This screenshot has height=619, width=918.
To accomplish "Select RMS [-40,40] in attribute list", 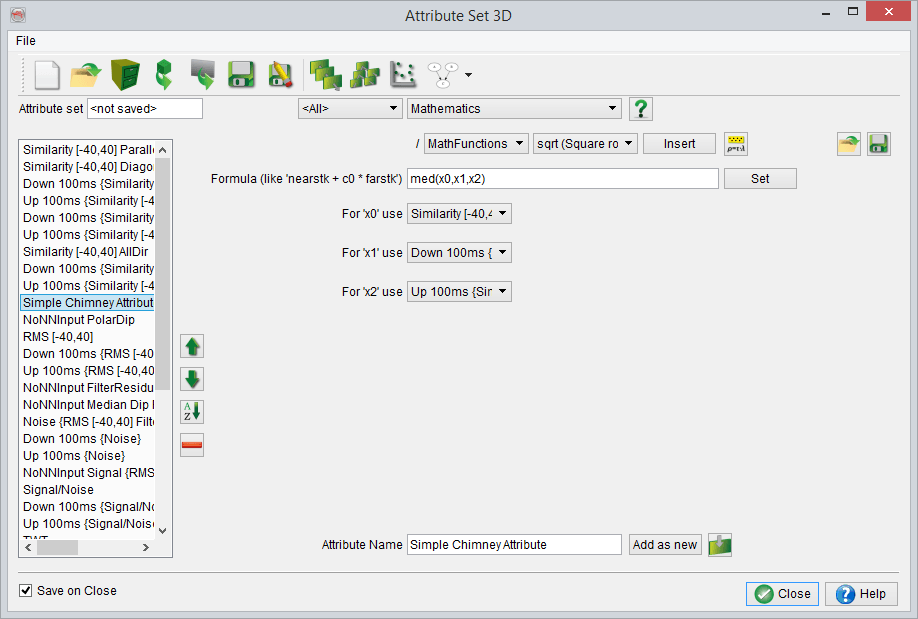I will pyautogui.click(x=57, y=337).
